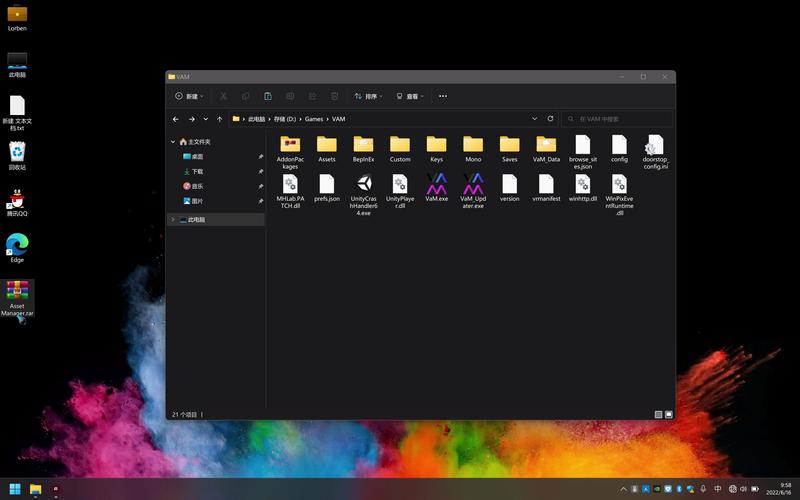The height and width of the screenshot is (500, 800).
Task: Select UnityCrashHandler64.exe file icon
Action: click(x=363, y=184)
